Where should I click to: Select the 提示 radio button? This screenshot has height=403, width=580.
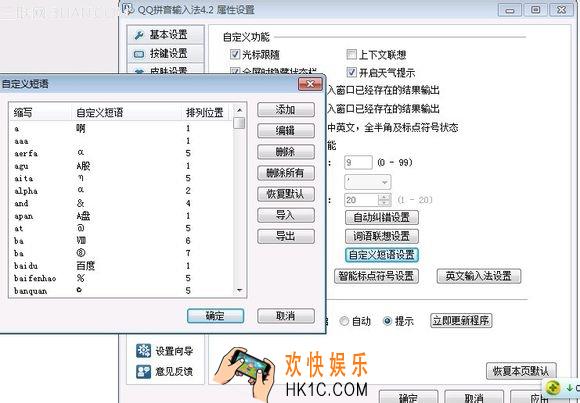pyautogui.click(x=387, y=321)
